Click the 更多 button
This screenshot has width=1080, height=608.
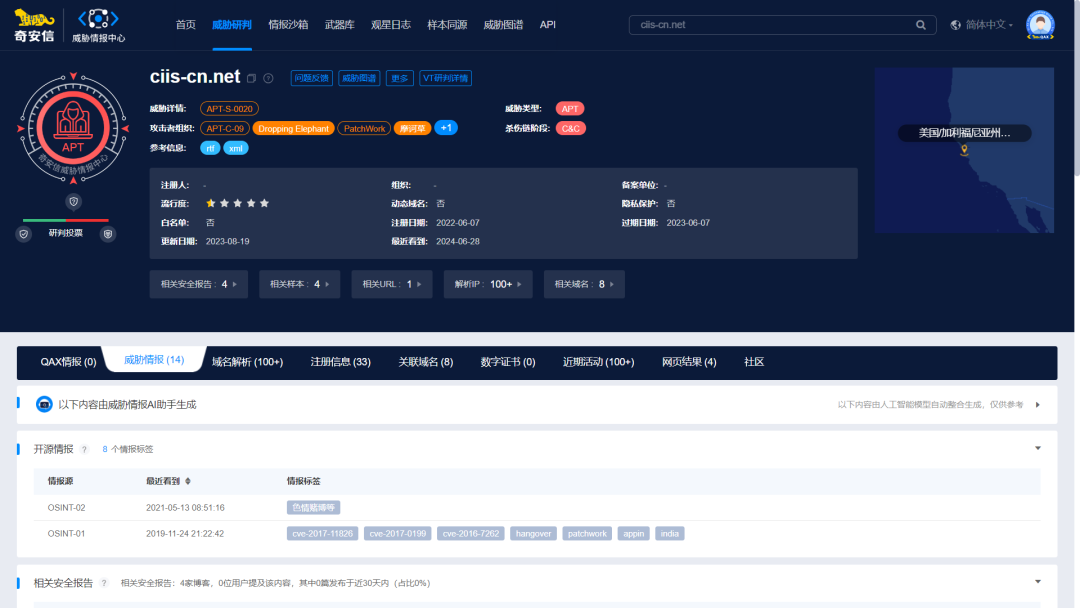coord(399,78)
